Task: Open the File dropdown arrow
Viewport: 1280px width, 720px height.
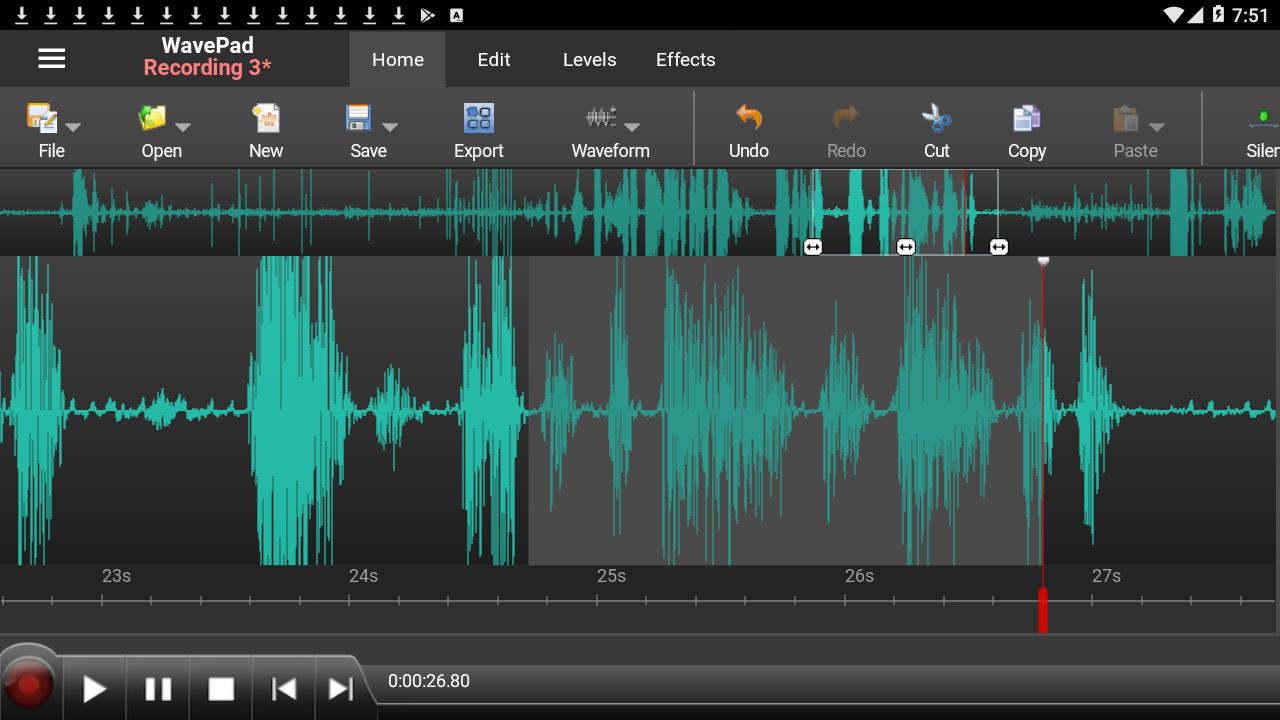Action: point(72,128)
